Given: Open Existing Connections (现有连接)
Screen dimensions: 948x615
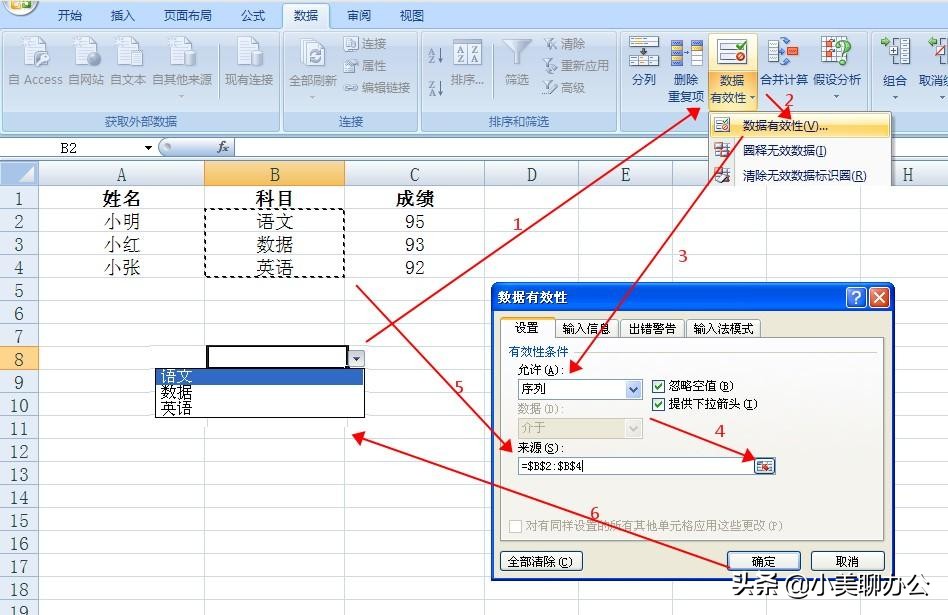Looking at the screenshot, I should (248, 60).
